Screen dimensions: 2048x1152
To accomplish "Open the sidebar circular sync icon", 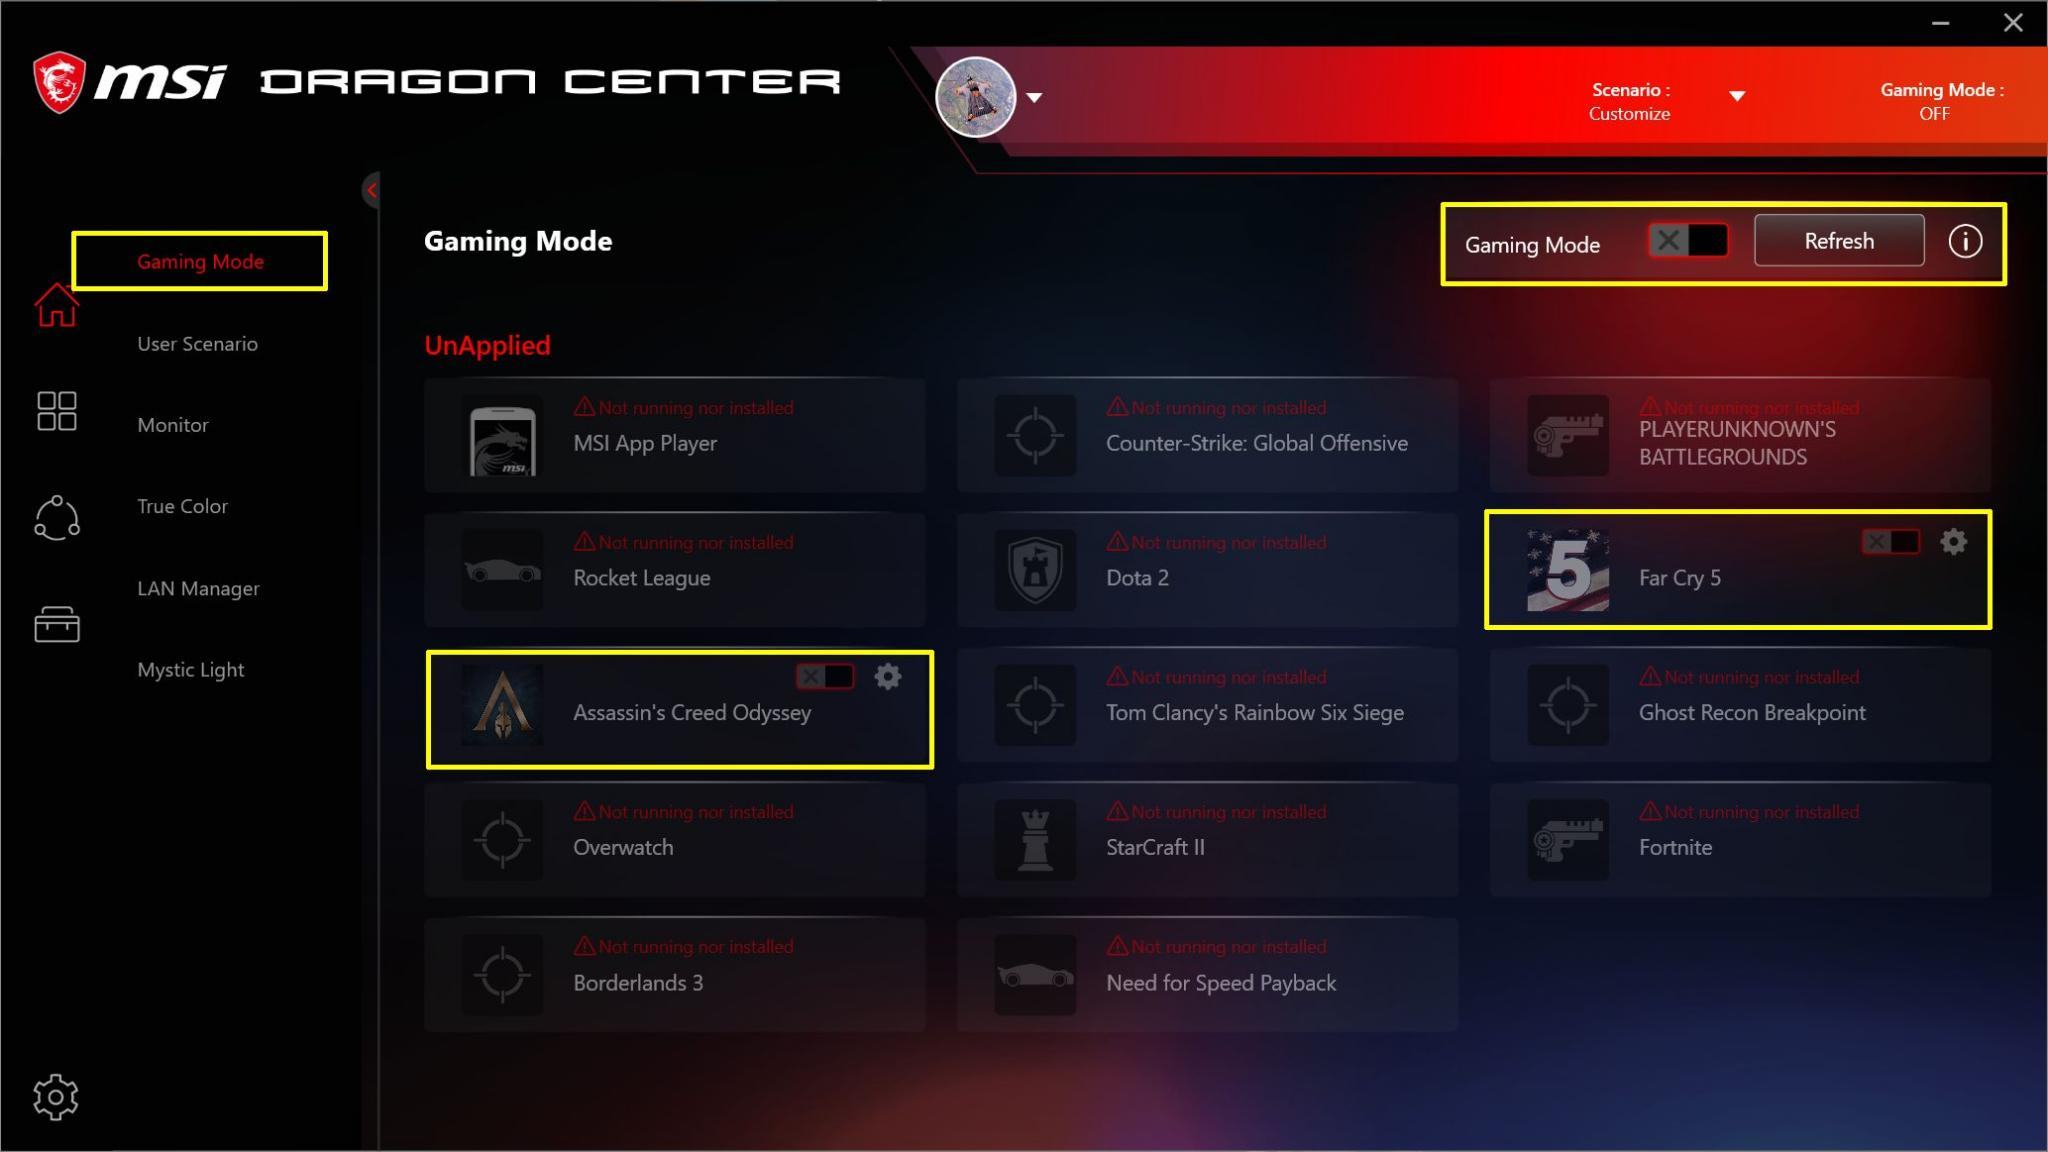I will pos(56,518).
